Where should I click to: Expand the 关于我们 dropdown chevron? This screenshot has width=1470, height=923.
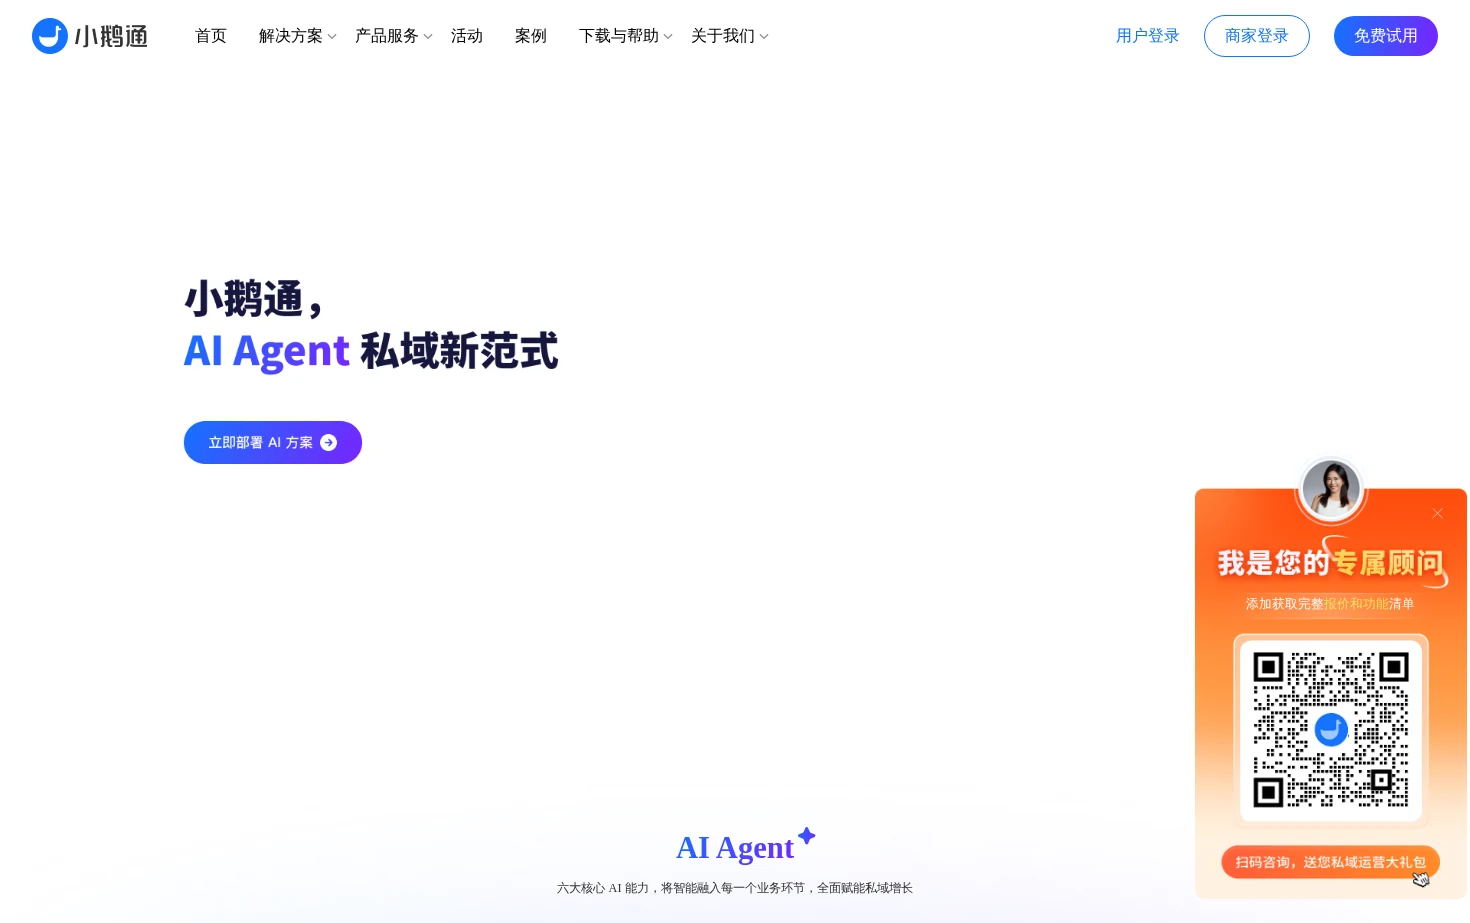764,37
